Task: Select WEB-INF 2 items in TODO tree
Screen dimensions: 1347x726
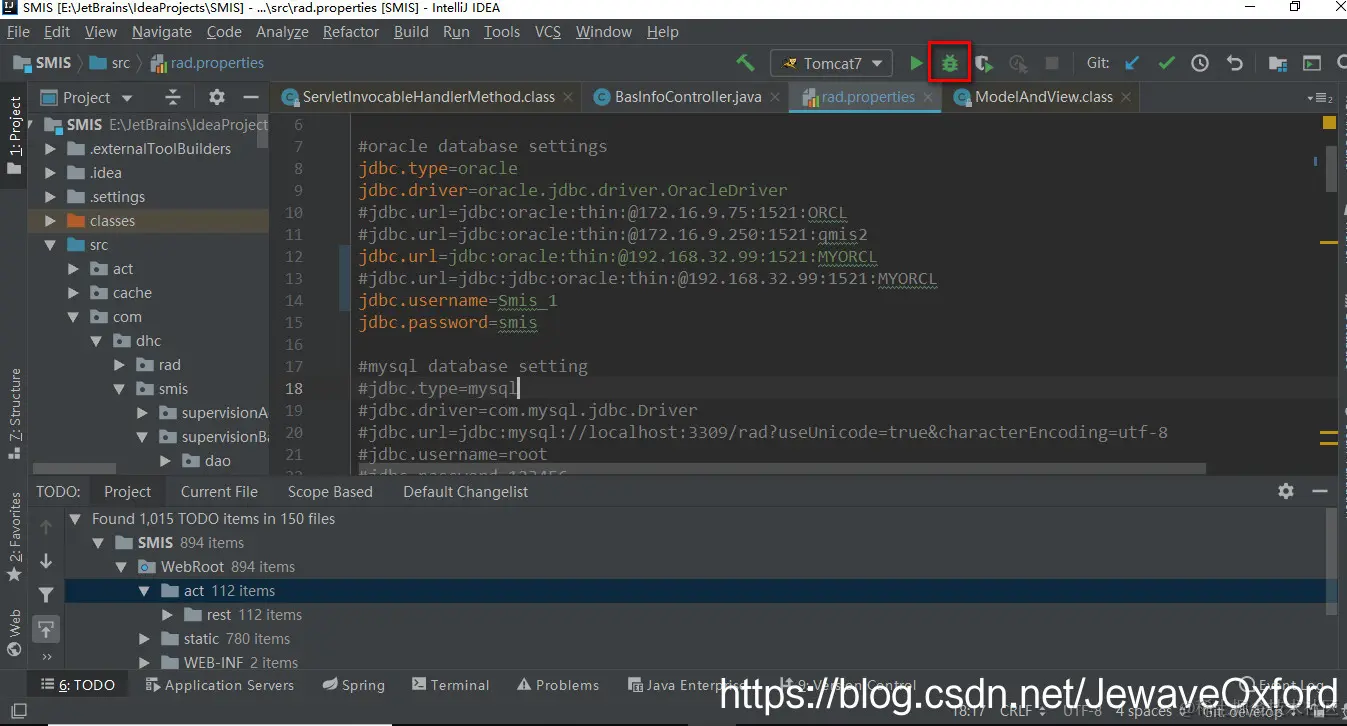Action: (229, 662)
